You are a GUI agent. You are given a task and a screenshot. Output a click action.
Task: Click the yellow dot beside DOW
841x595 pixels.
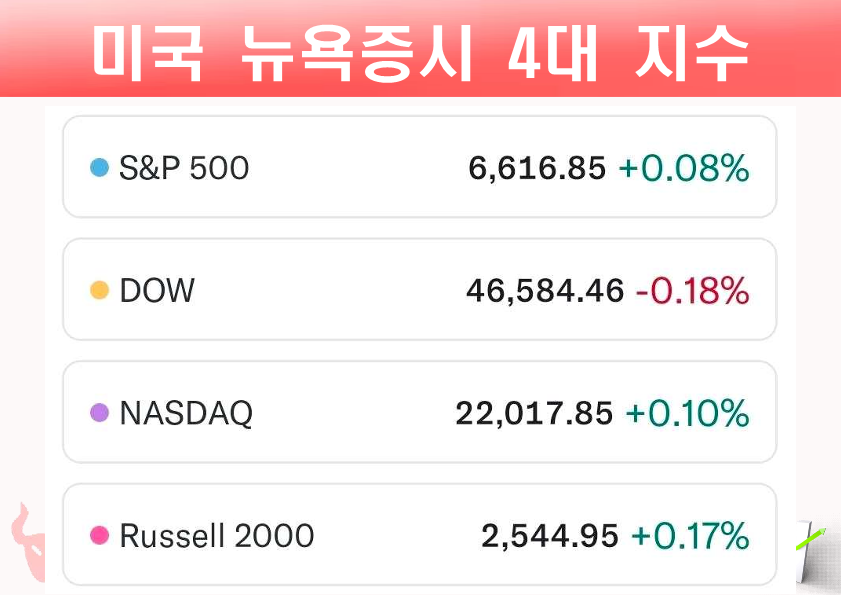99,291
